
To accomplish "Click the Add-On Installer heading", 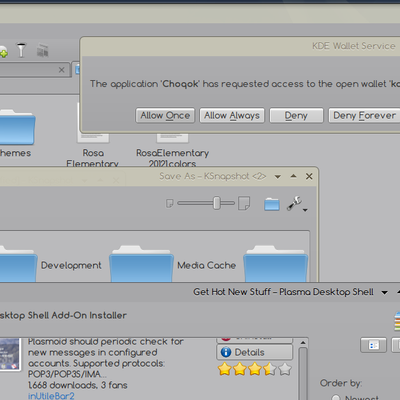I will tap(63, 315).
